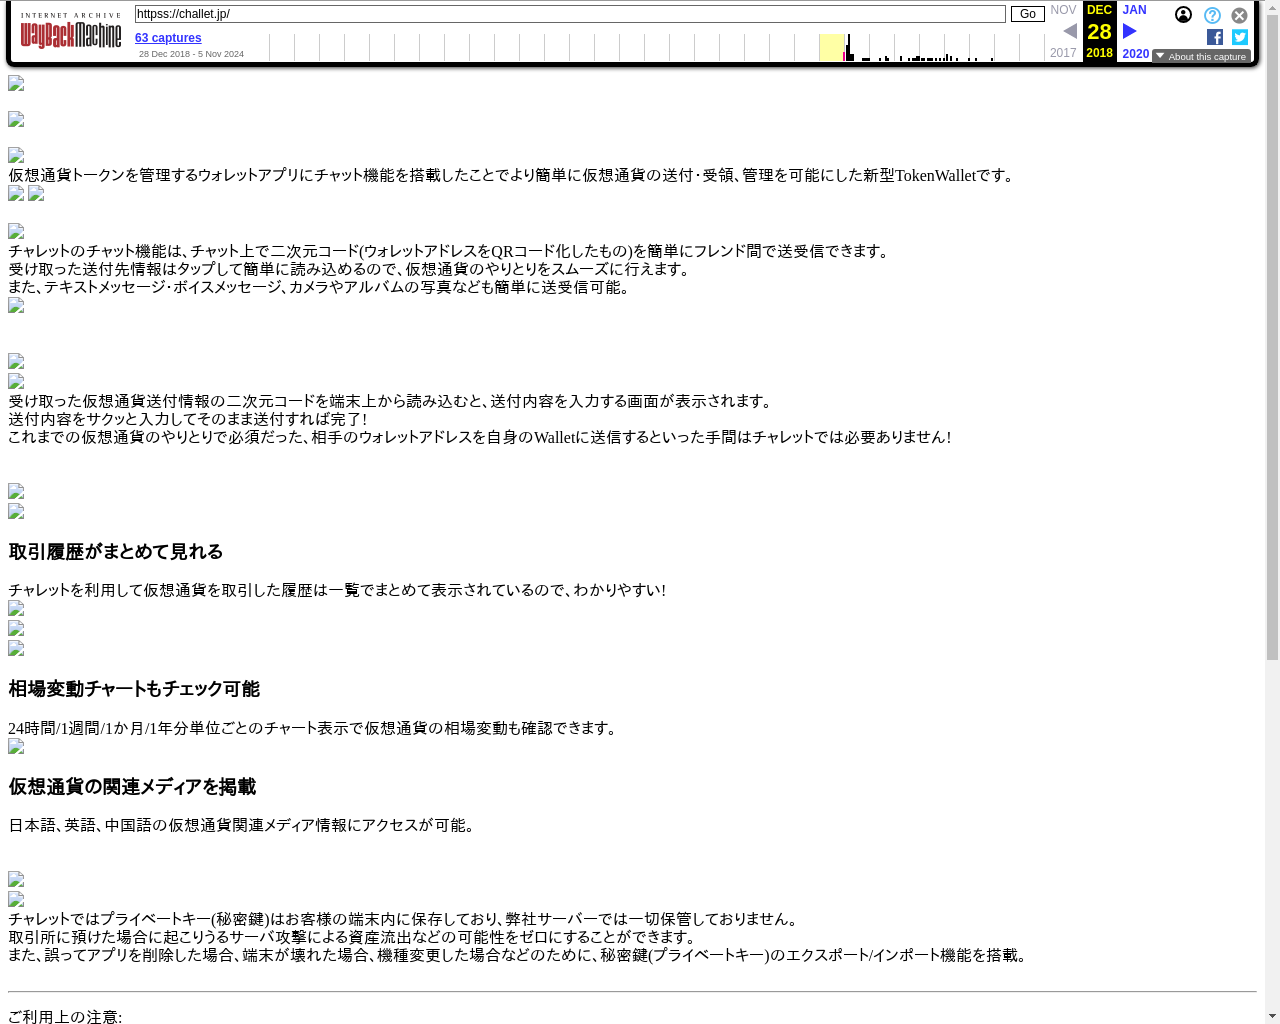Click the first broken image at page top
The image size is (1280, 1024).
point(16,84)
